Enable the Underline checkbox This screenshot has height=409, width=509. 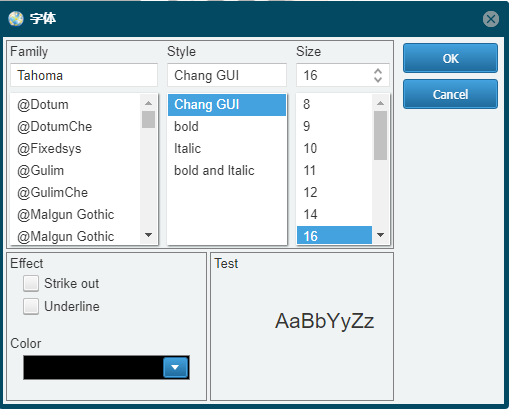coord(31,306)
